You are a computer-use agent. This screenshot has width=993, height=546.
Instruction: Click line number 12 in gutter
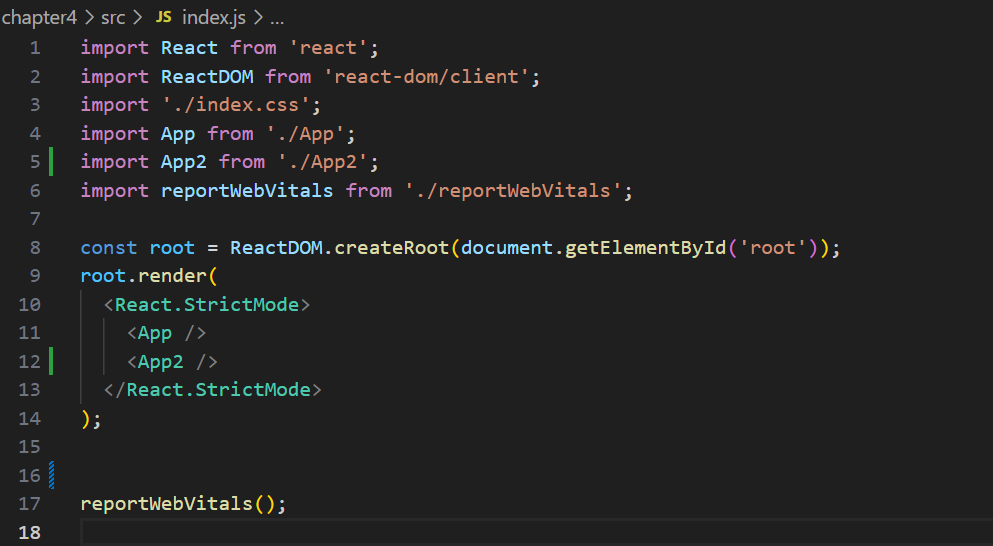[x=29, y=362]
